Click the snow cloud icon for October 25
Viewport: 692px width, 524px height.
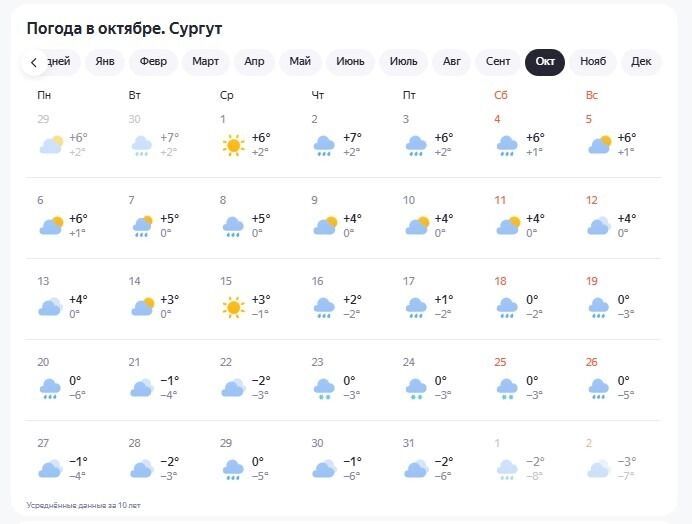[x=507, y=388]
